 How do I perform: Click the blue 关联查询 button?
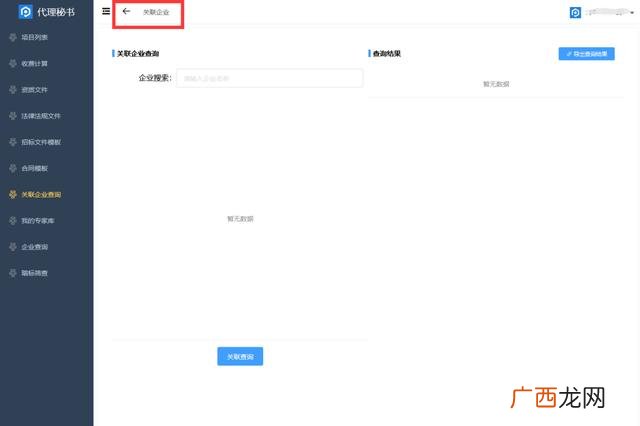(x=240, y=357)
